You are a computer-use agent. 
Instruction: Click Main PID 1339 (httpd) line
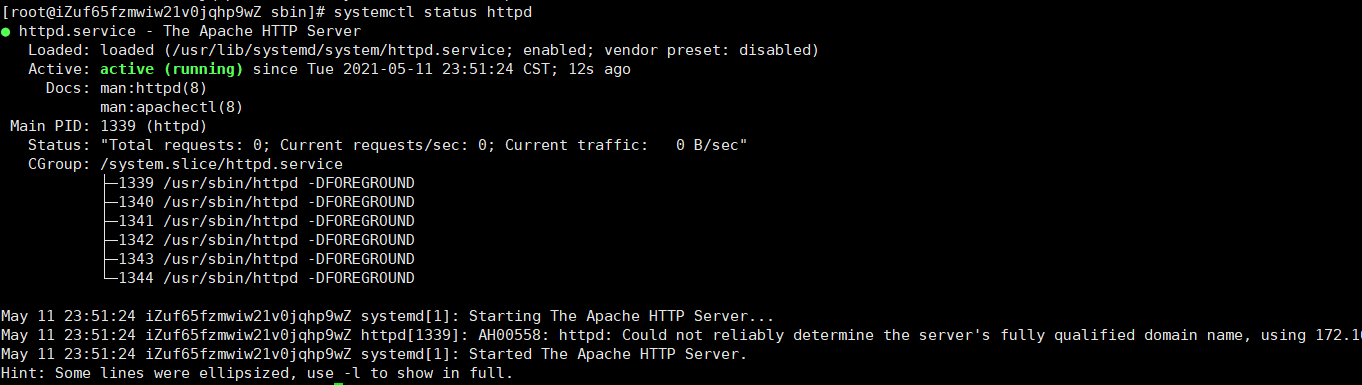tap(108, 126)
